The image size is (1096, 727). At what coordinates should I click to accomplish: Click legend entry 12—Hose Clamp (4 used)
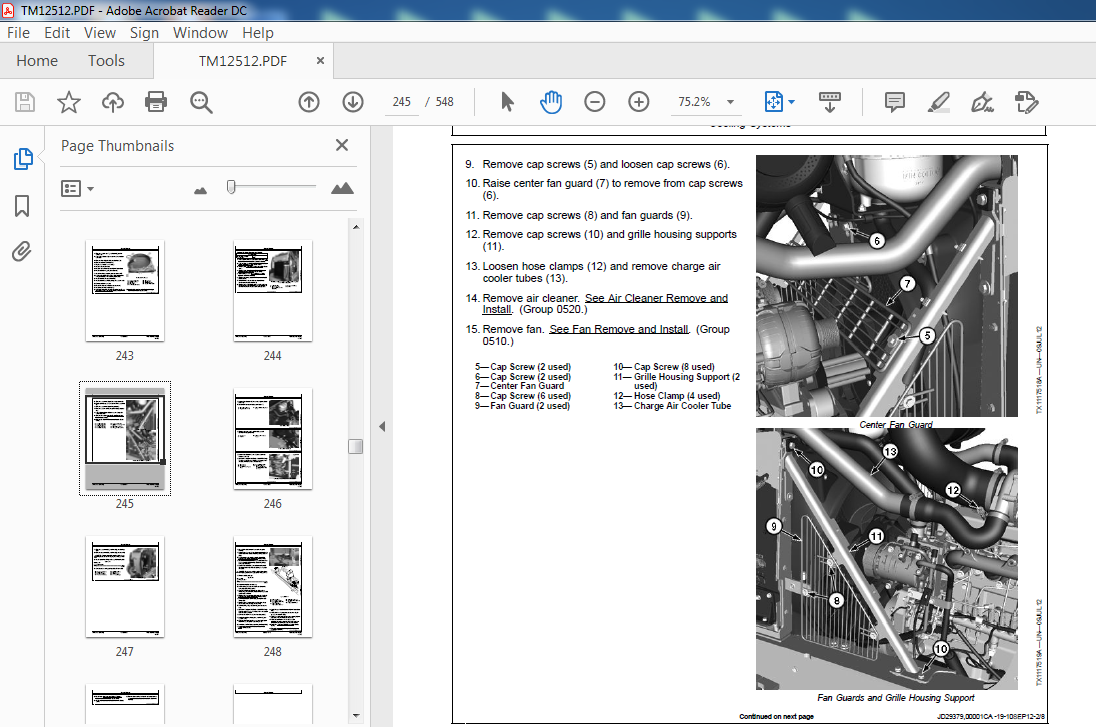[667, 396]
